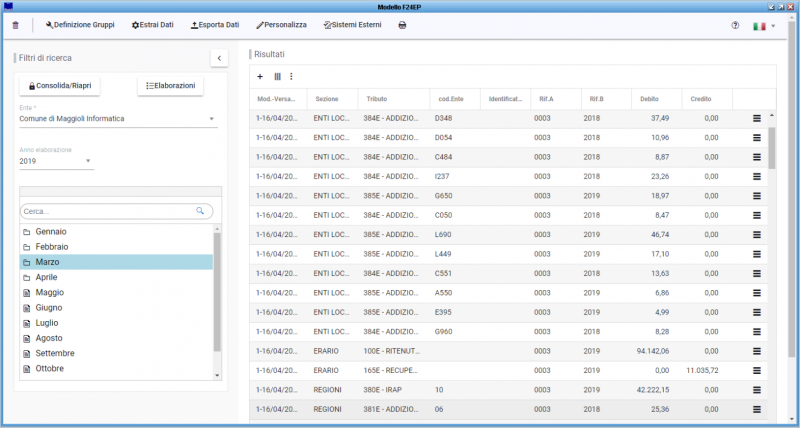Select Febbraio in the month list
This screenshot has width=800, height=428.
(x=52, y=246)
